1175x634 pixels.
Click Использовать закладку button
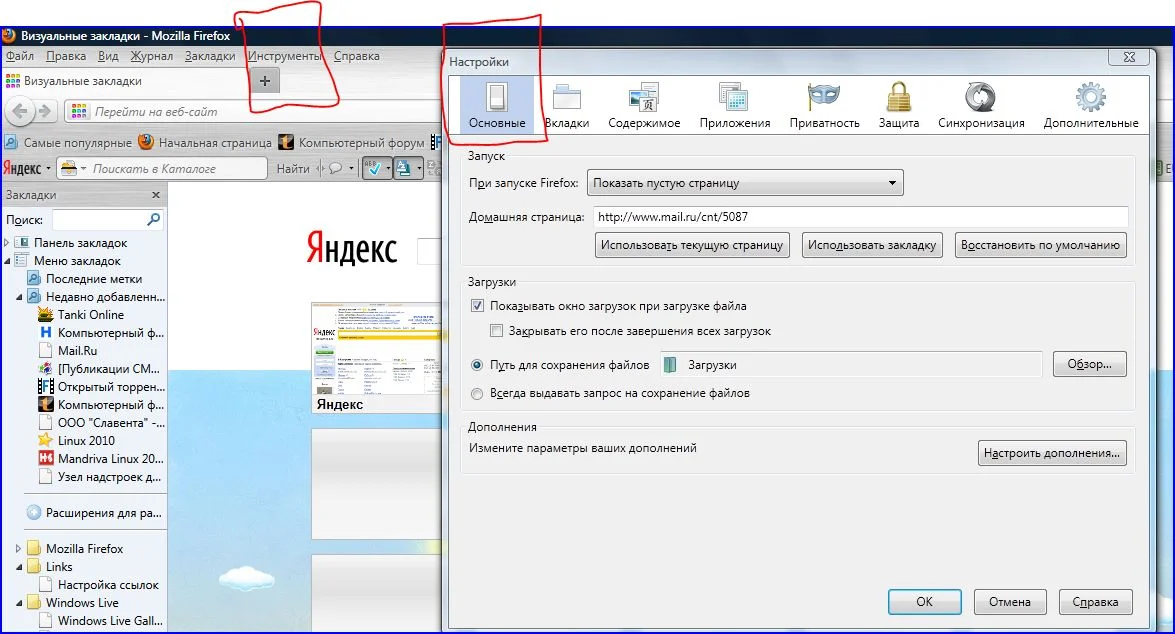pyautogui.click(x=872, y=245)
